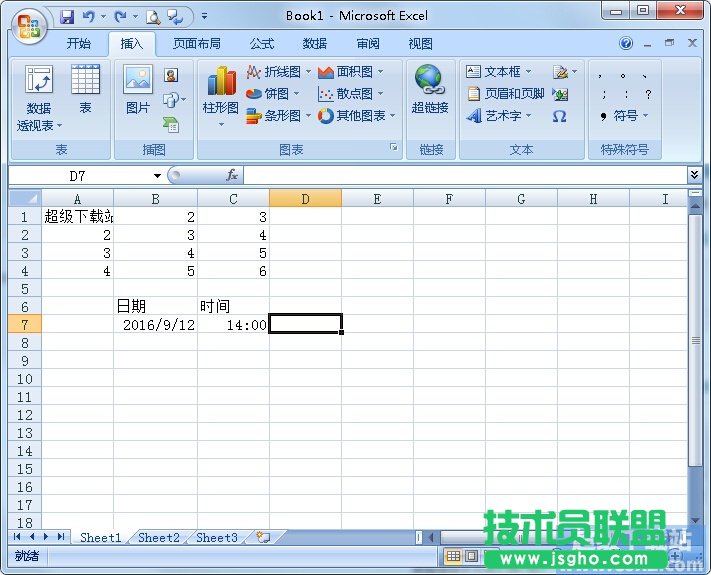
Task: Click the 文本框 text box button
Action: click(x=499, y=72)
